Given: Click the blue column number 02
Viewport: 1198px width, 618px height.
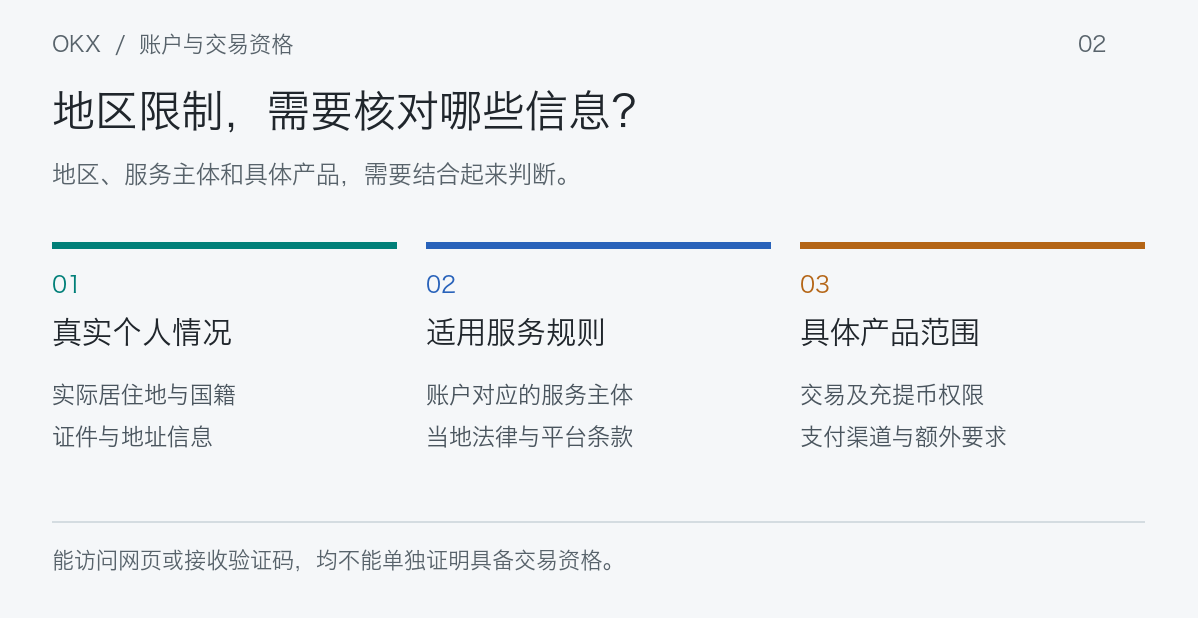Looking at the screenshot, I should 441,285.
